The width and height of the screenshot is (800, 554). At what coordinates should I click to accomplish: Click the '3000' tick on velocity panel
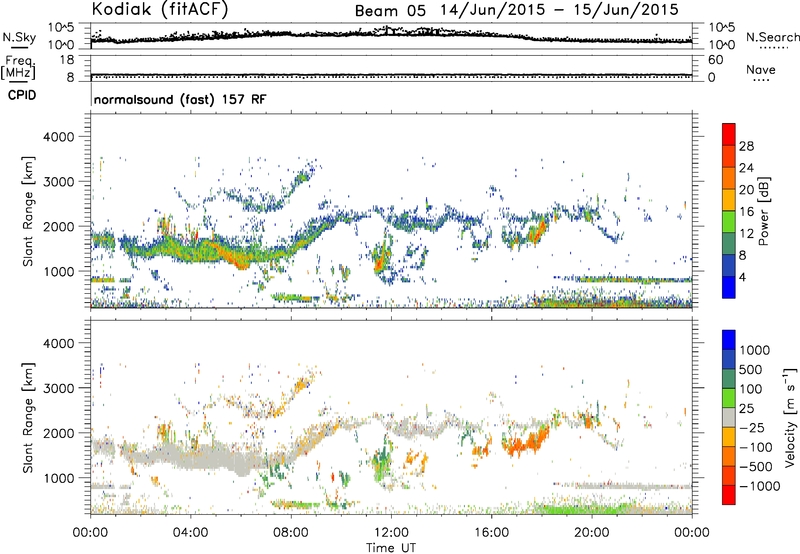point(58,388)
